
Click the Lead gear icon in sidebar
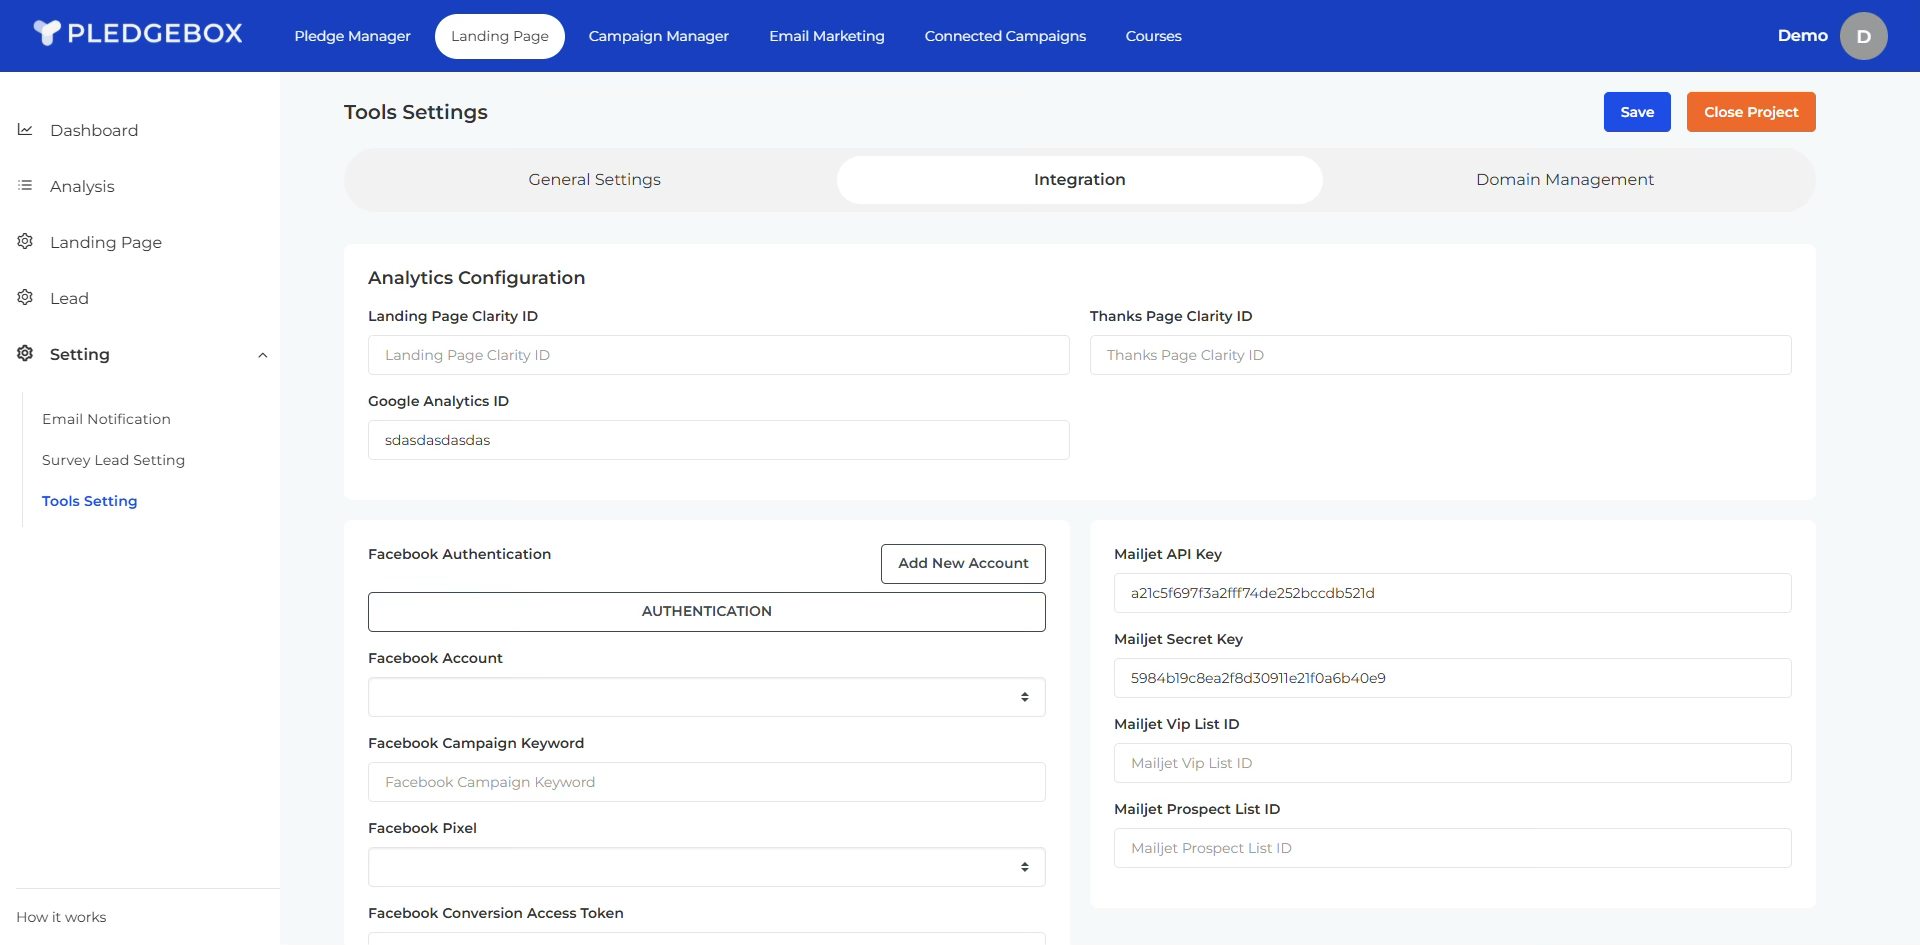point(25,298)
